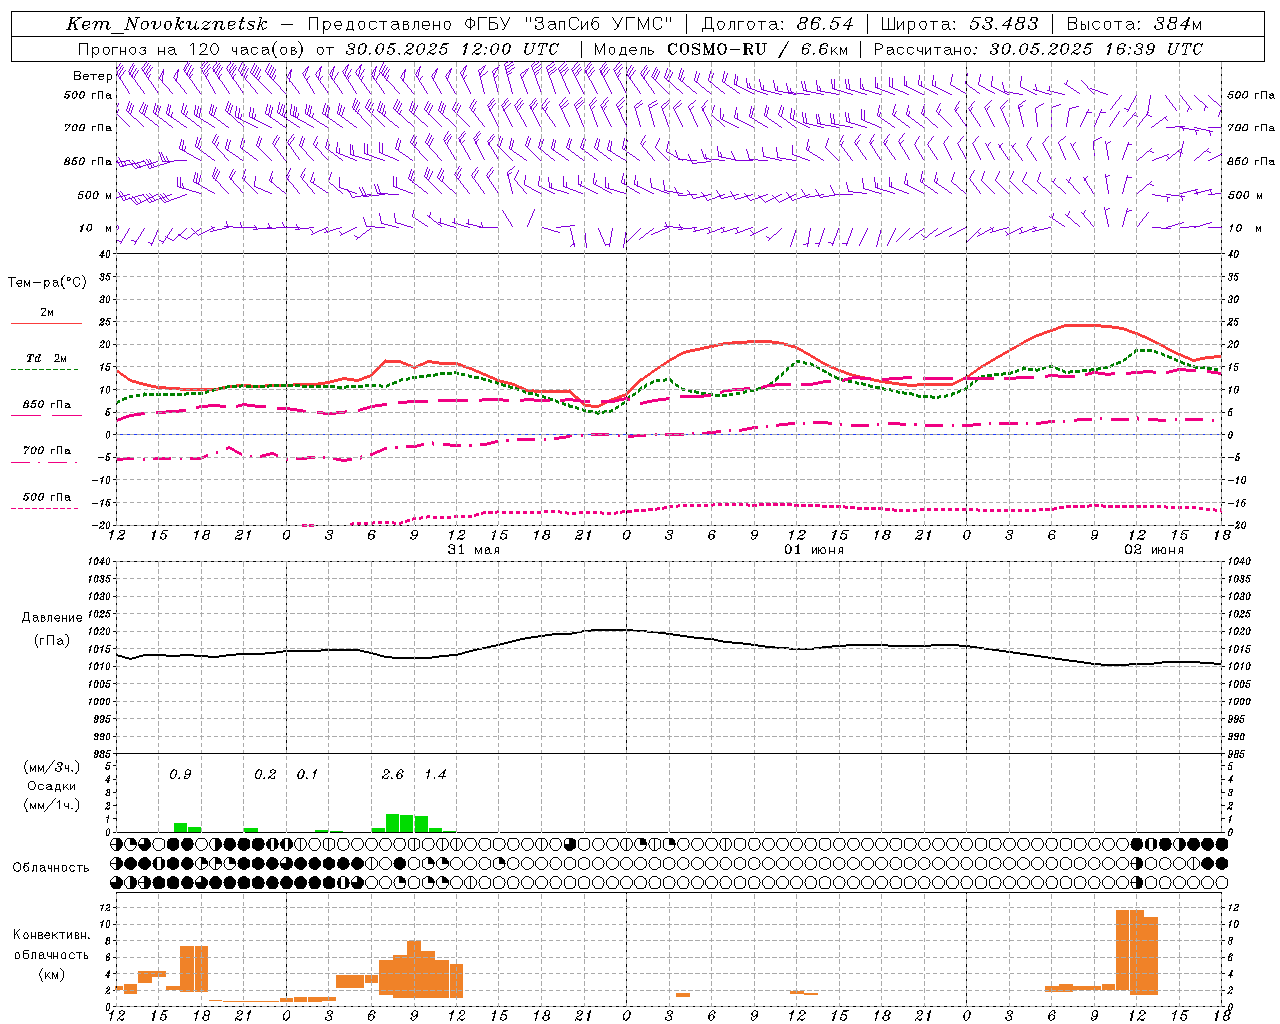Click the precipitation amount 0.9
The width and height of the screenshot is (1280, 1024).
click(x=180, y=775)
